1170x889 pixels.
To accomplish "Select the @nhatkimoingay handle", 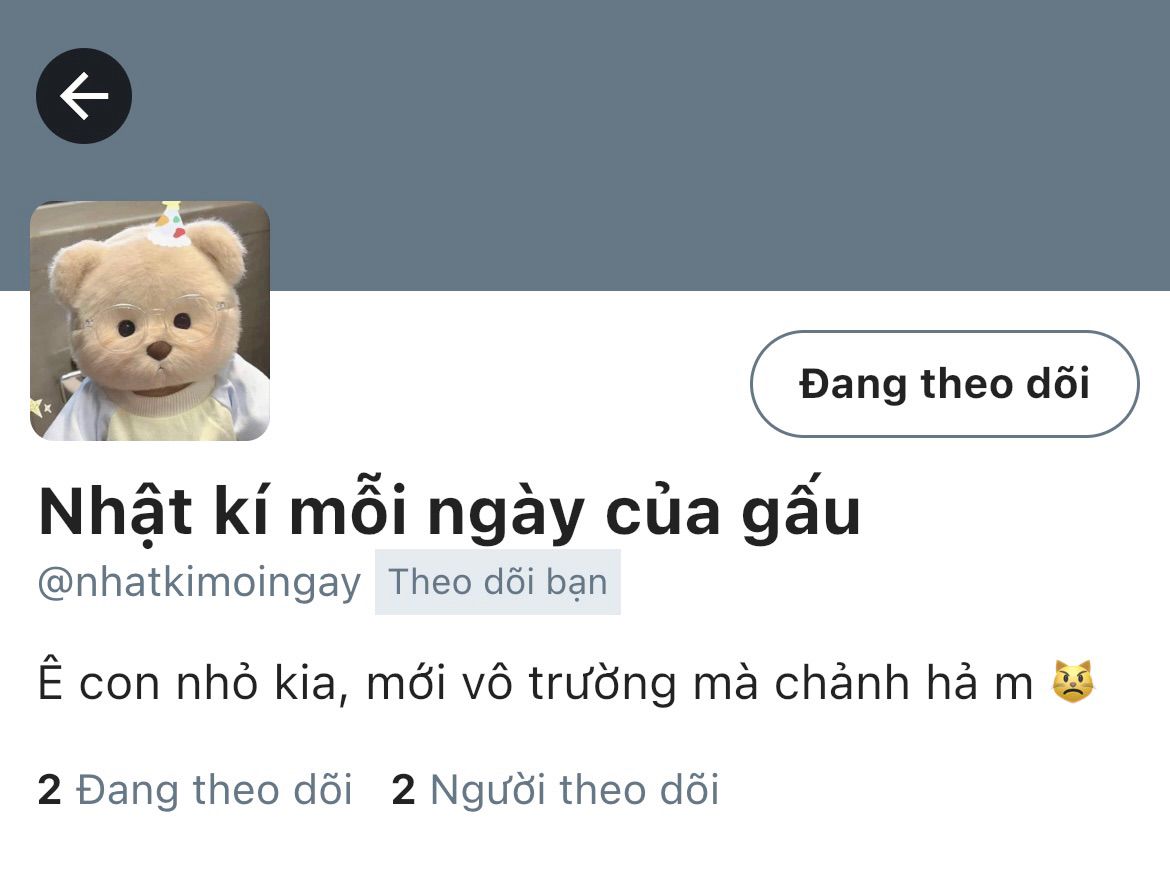I will pos(199,583).
